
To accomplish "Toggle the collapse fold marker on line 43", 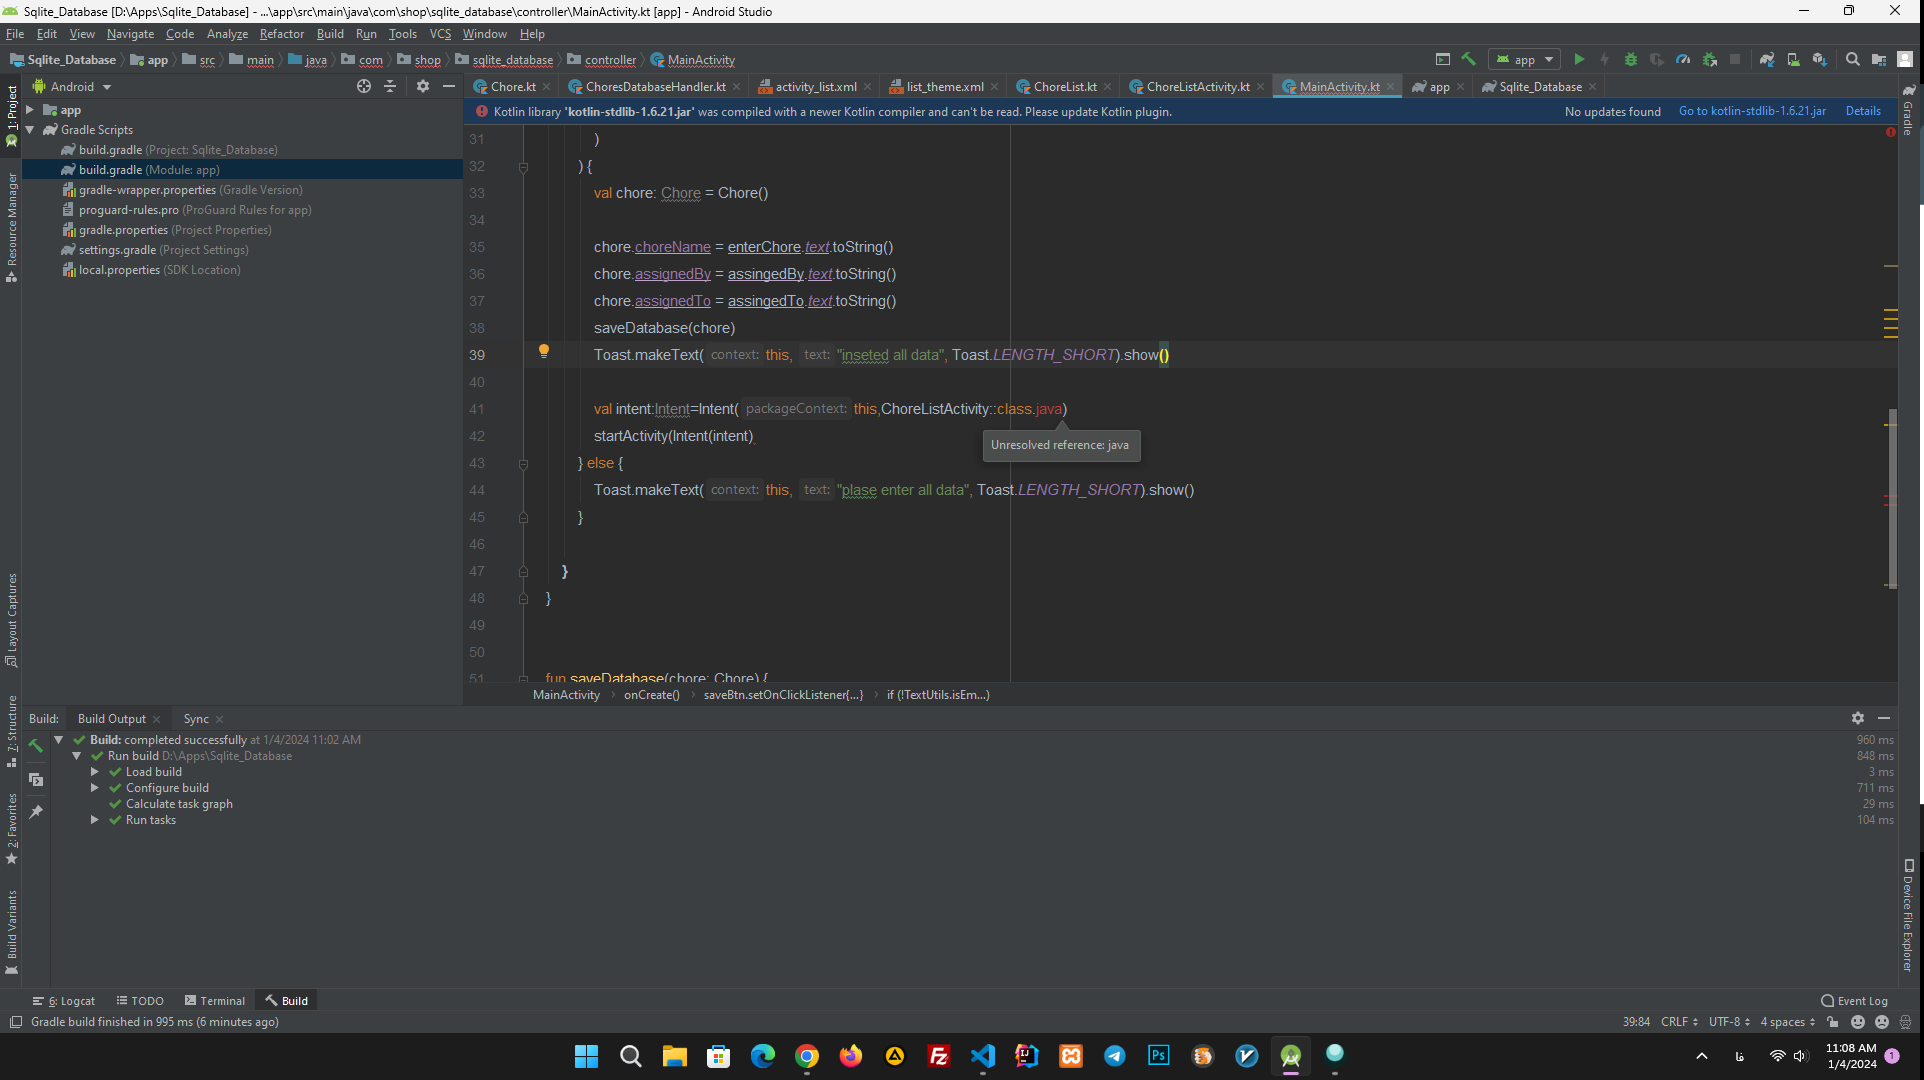I will [x=523, y=463].
